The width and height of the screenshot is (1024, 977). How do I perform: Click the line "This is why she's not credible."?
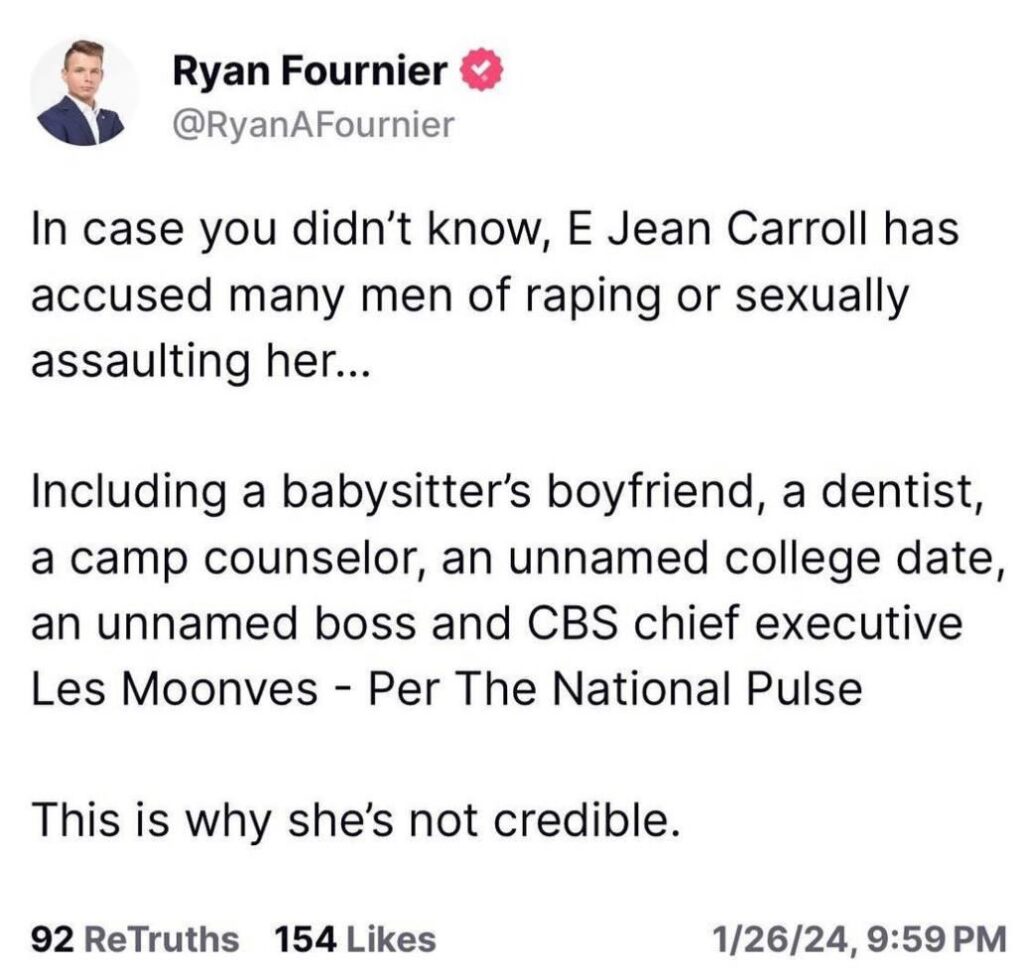click(x=350, y=820)
